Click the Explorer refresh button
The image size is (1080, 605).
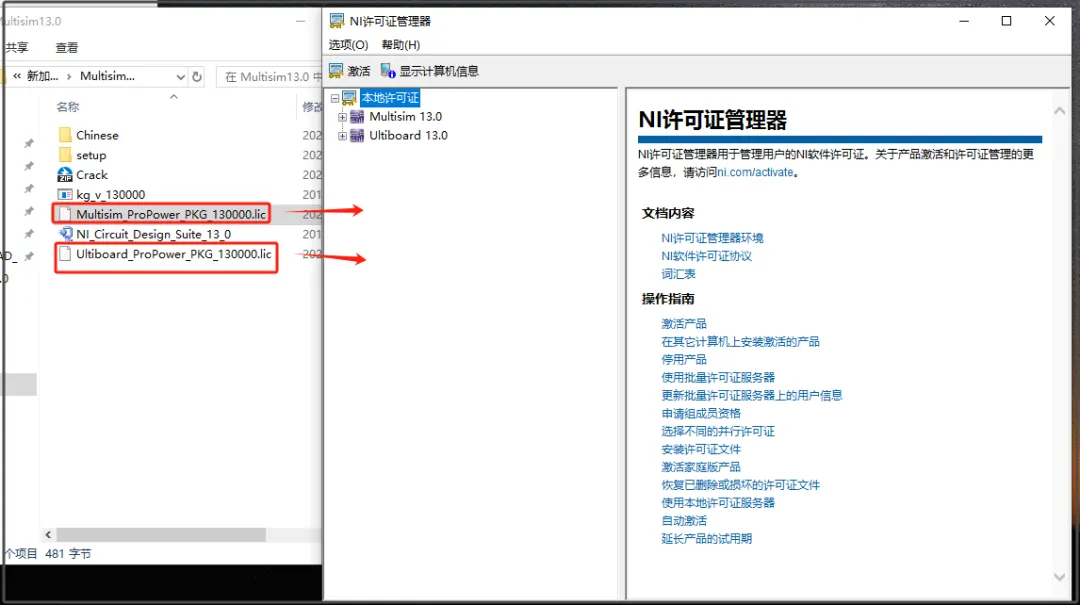tap(197, 76)
